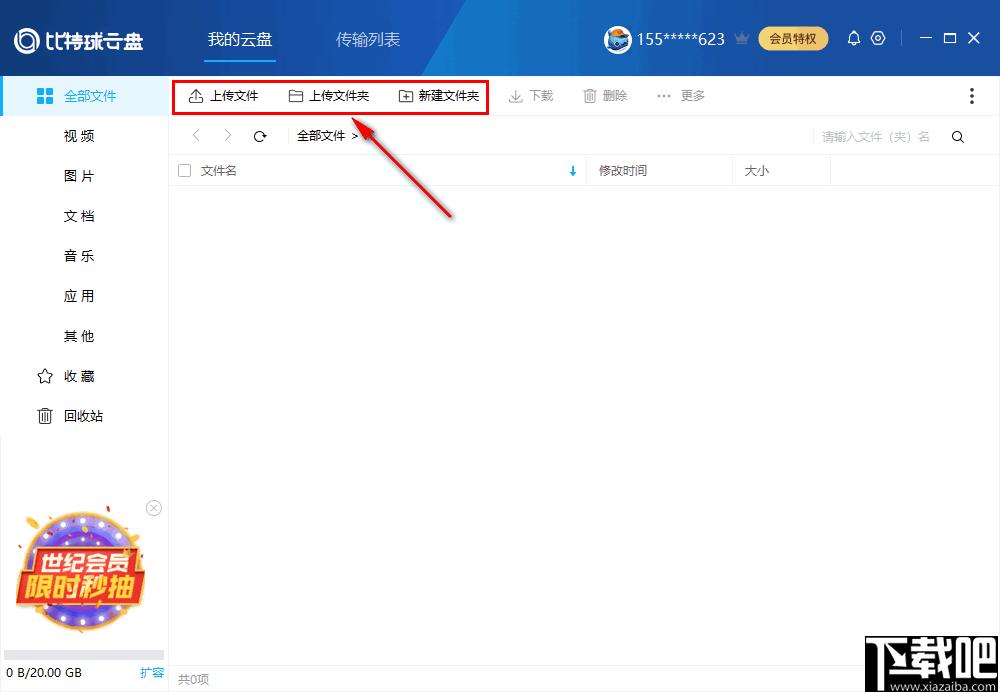Click the blue sort arrow in the filename column
The width and height of the screenshot is (1000, 692).
pyautogui.click(x=573, y=171)
